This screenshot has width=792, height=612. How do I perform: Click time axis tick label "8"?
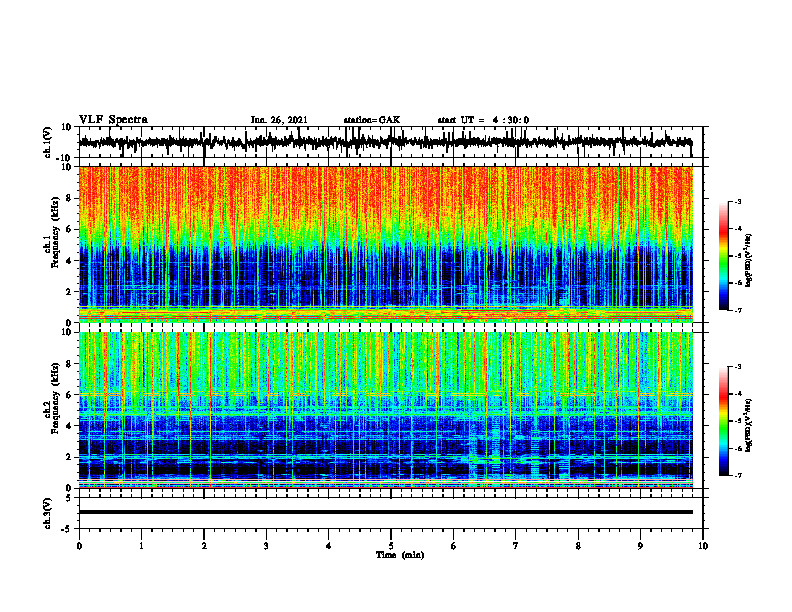[x=578, y=546]
